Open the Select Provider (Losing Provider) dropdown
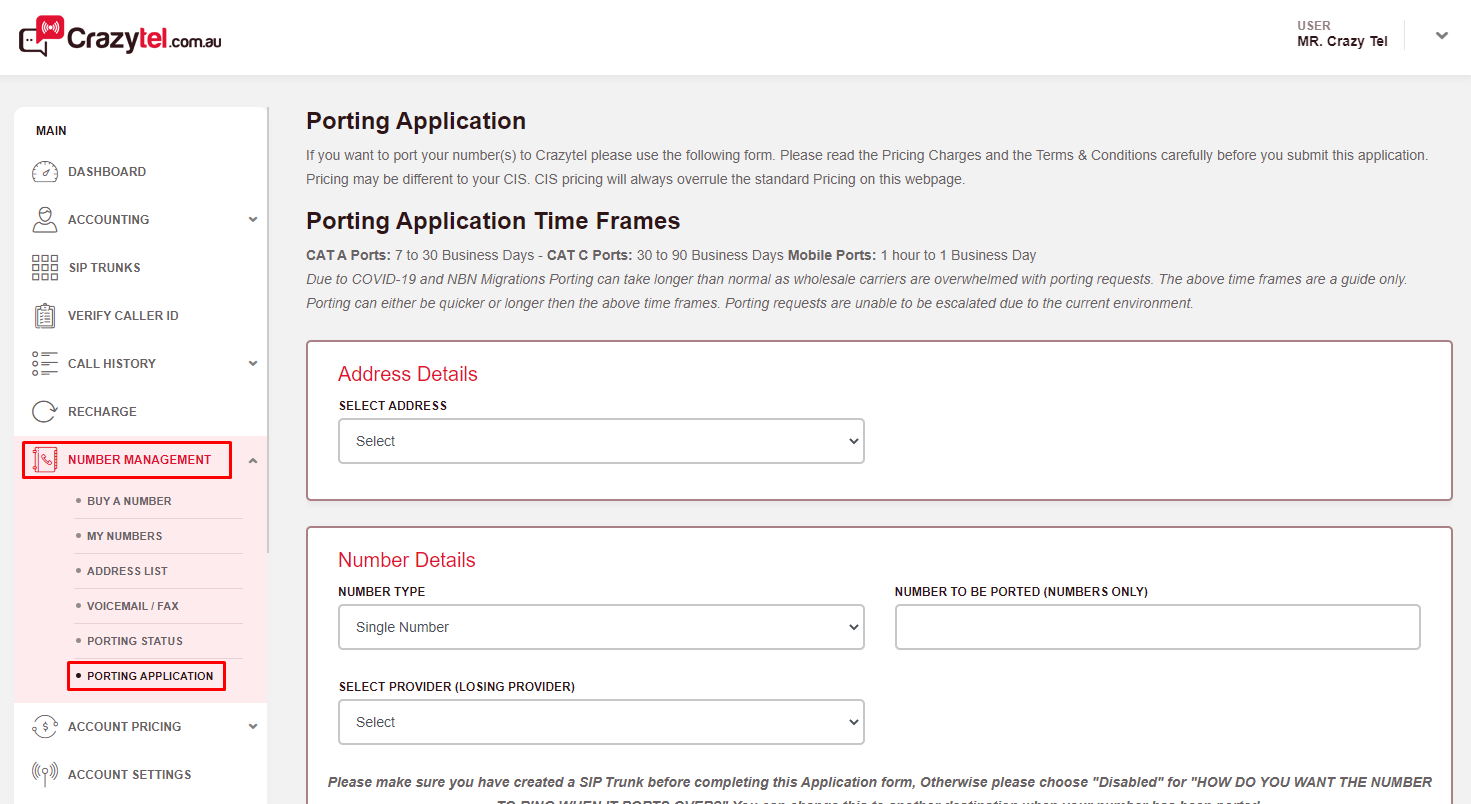This screenshot has height=804, width=1471. tap(601, 722)
